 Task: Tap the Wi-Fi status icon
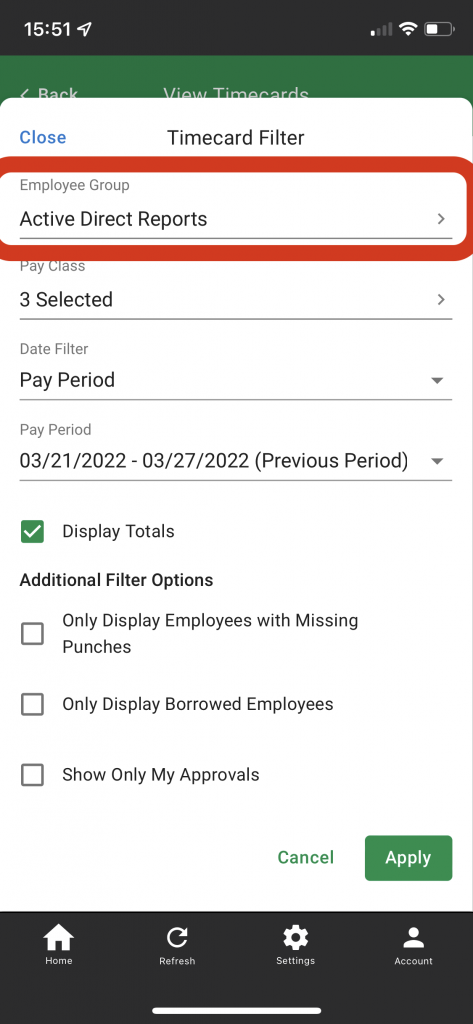[x=409, y=29]
